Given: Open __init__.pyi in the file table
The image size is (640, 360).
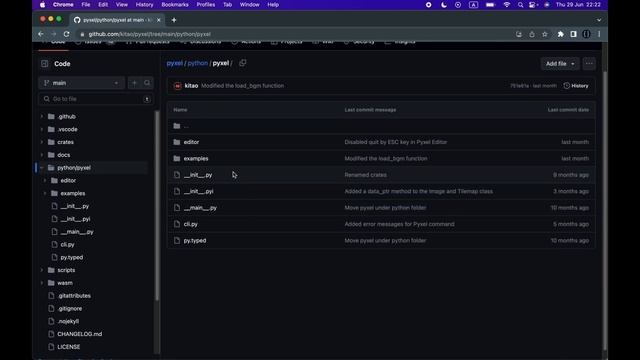Looking at the screenshot, I should 198,191.
